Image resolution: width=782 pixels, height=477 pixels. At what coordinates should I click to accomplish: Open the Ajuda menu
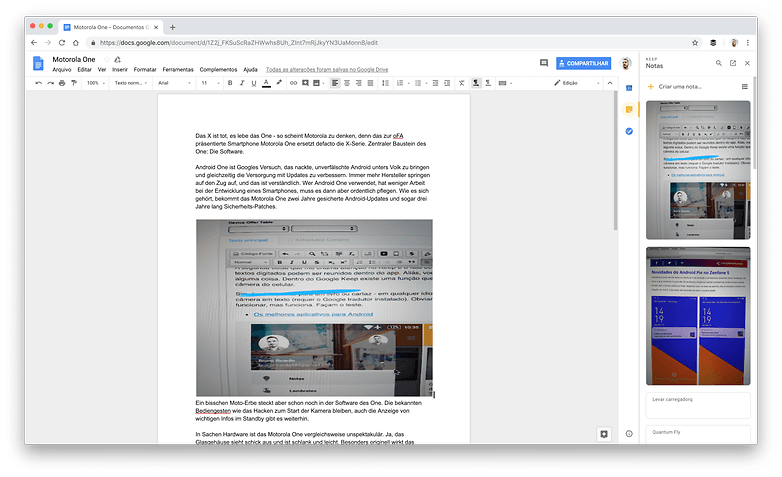coord(250,70)
